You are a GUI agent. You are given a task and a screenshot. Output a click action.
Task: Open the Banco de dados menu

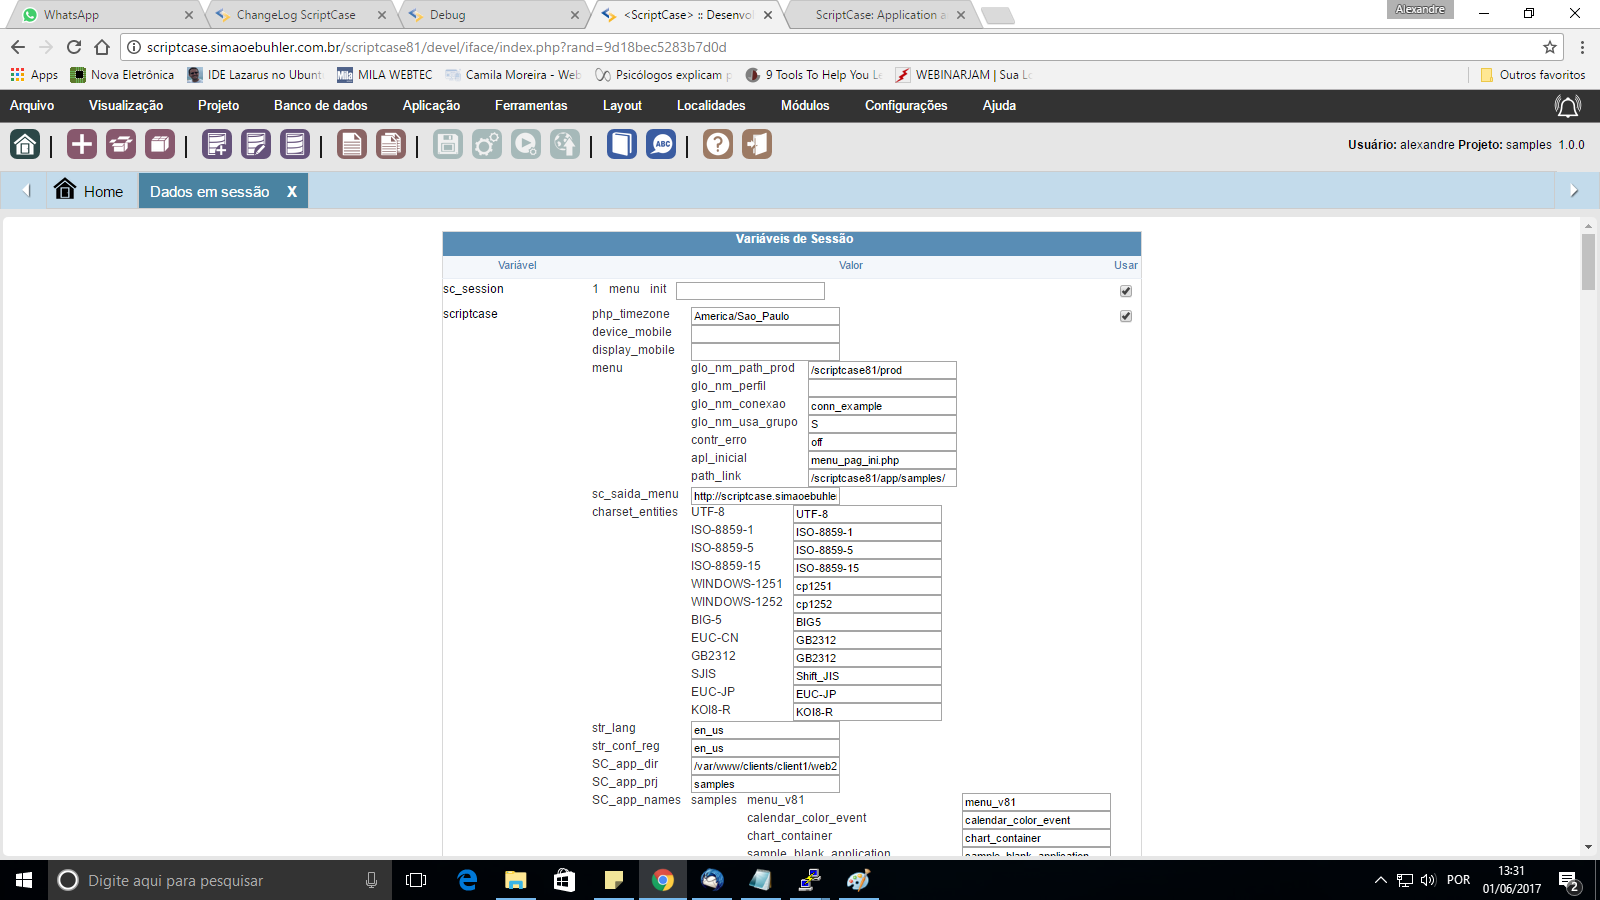[x=320, y=106]
